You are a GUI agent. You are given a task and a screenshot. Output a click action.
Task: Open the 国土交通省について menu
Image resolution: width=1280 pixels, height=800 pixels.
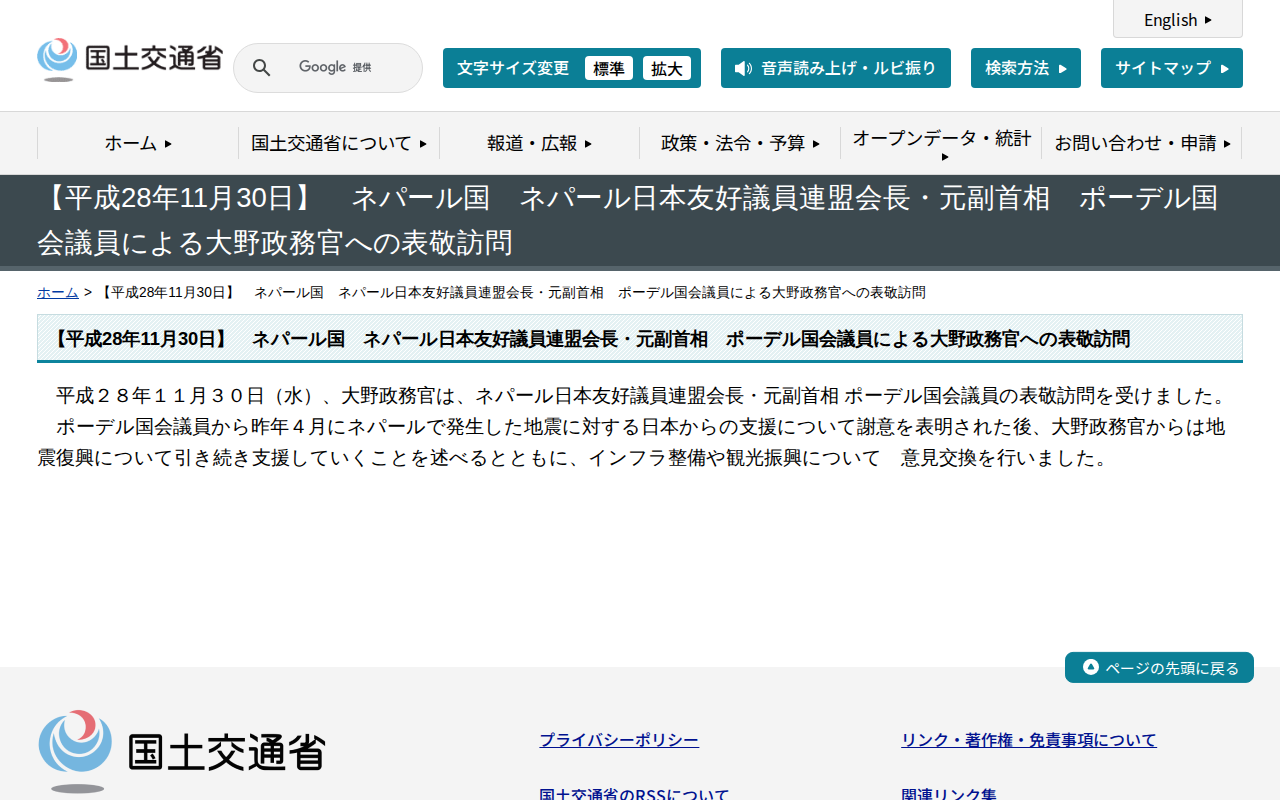click(x=339, y=143)
